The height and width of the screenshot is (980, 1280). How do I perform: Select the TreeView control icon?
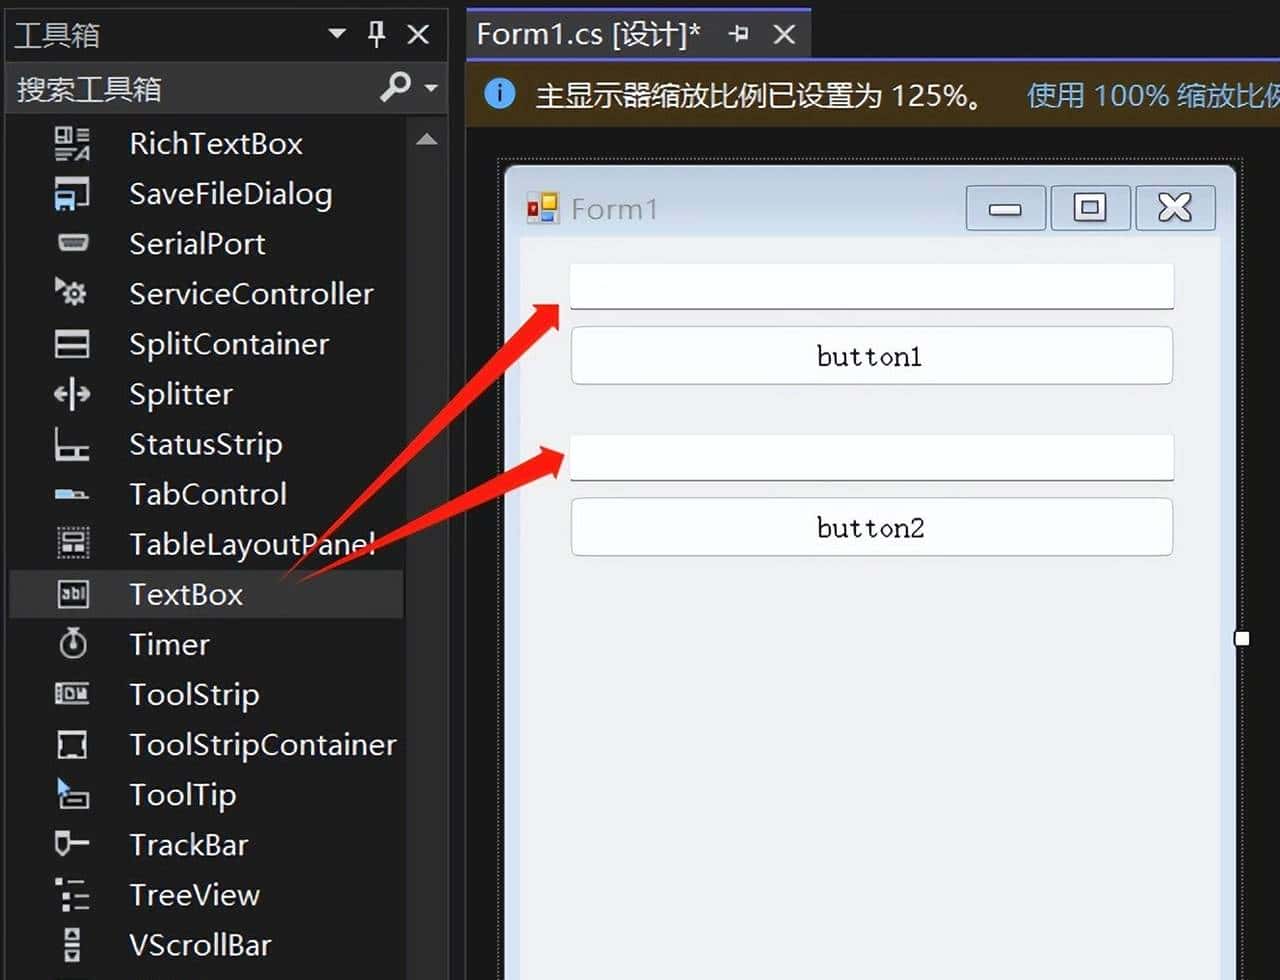coord(72,894)
